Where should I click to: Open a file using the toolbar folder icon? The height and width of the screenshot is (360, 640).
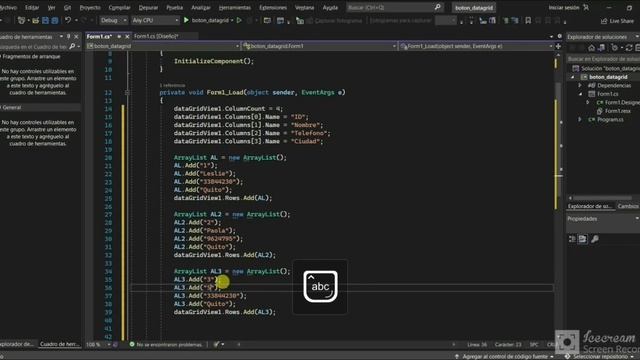(36, 20)
